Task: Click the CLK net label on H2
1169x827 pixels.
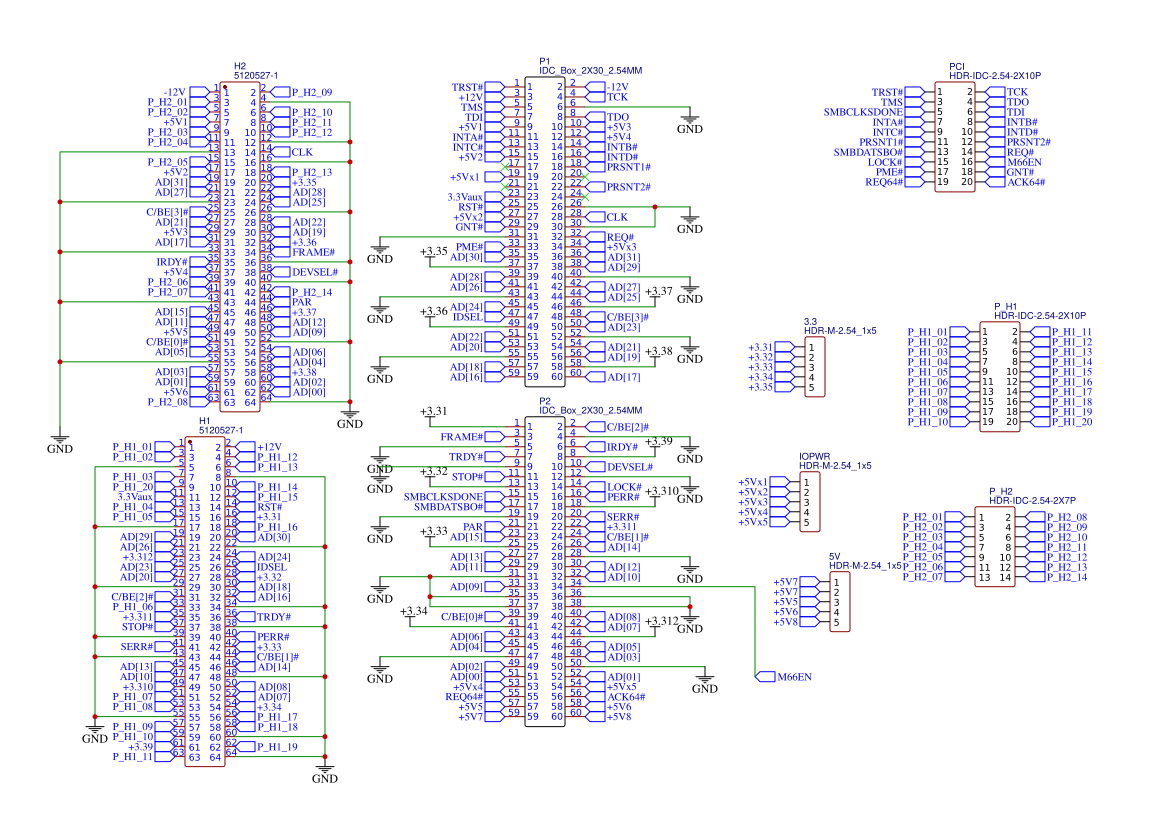Action: click(300, 152)
